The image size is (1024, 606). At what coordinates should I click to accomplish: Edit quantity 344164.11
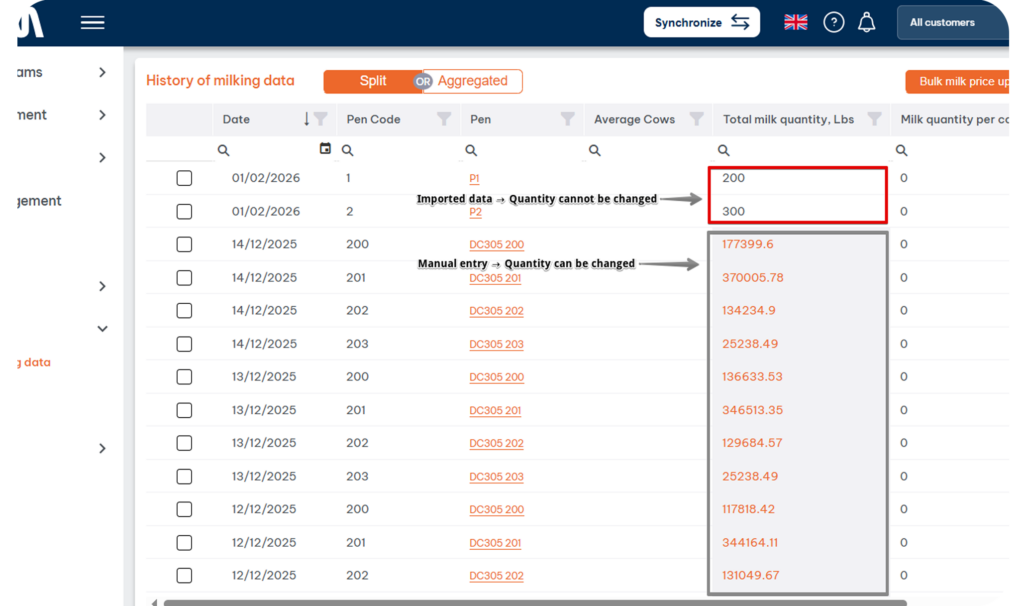750,543
